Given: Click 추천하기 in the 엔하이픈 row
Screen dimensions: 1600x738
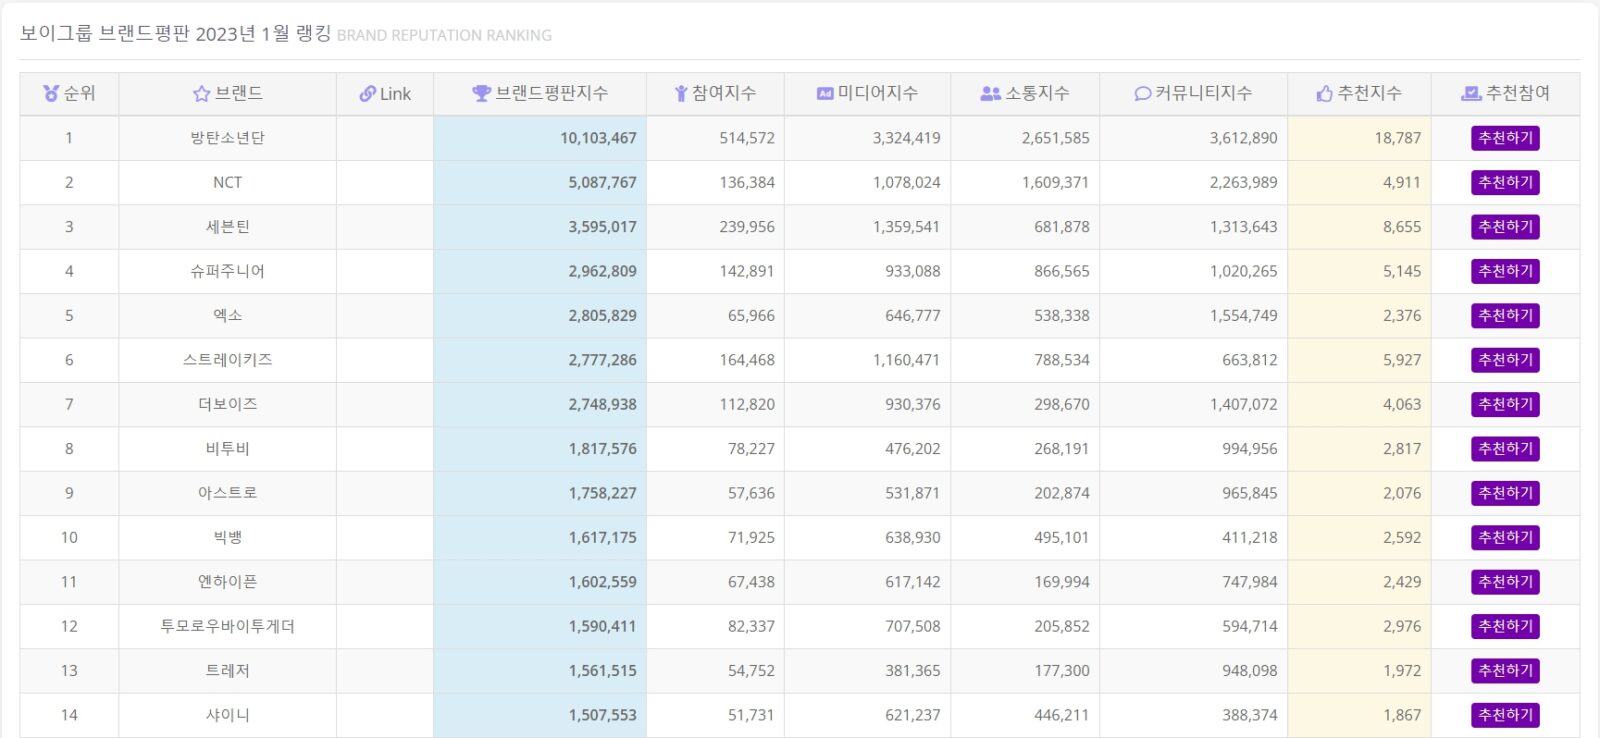Looking at the screenshot, I should [1505, 582].
